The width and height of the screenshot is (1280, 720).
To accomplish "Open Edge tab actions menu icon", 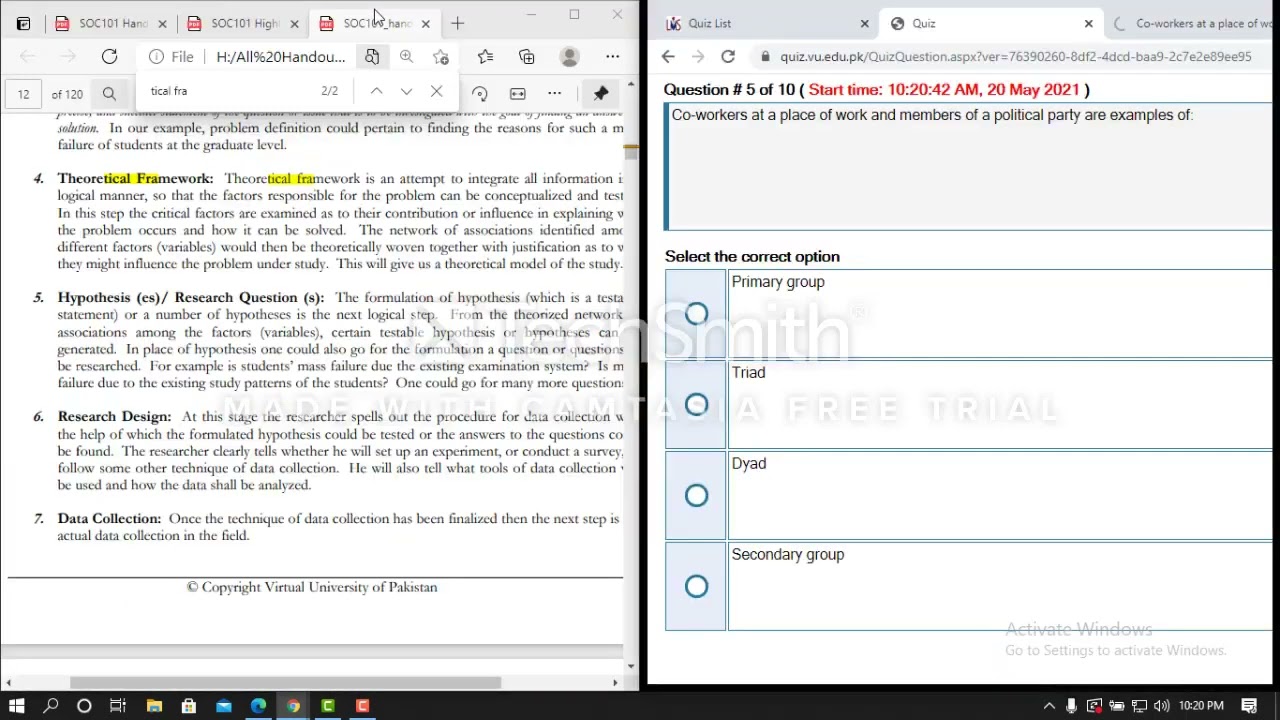I will [x=23, y=23].
